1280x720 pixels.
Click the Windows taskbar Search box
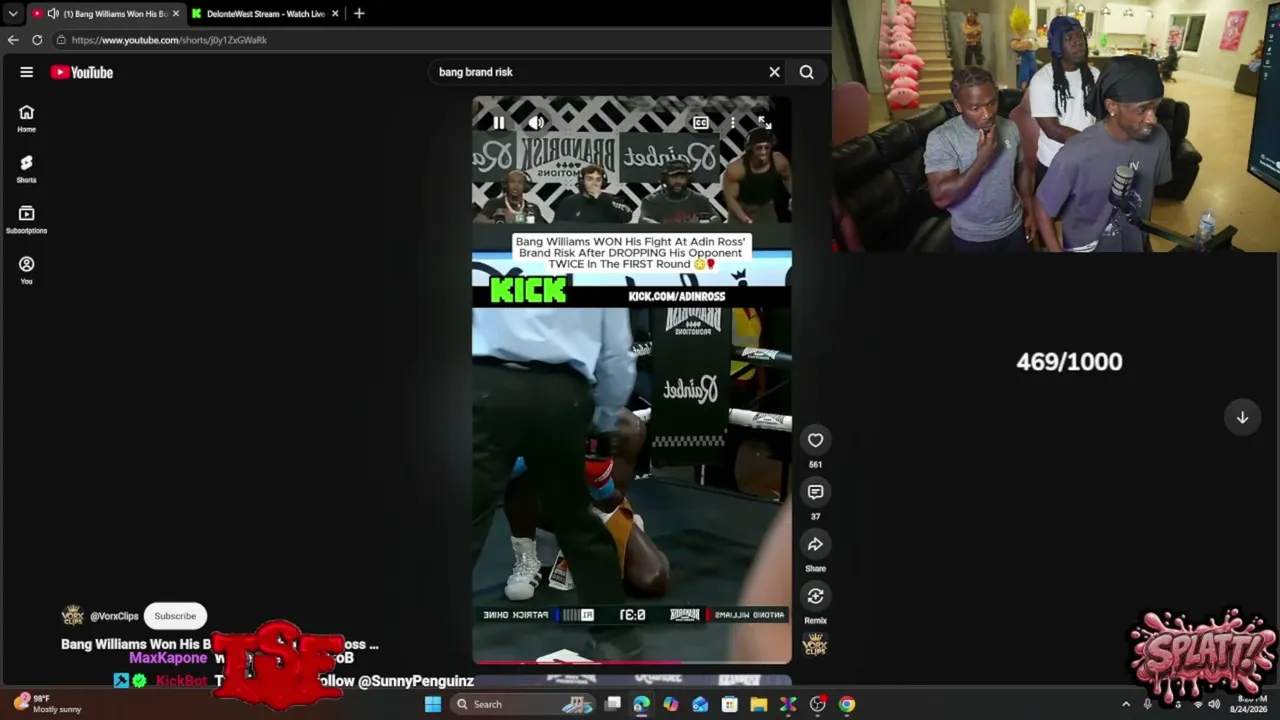click(x=524, y=704)
